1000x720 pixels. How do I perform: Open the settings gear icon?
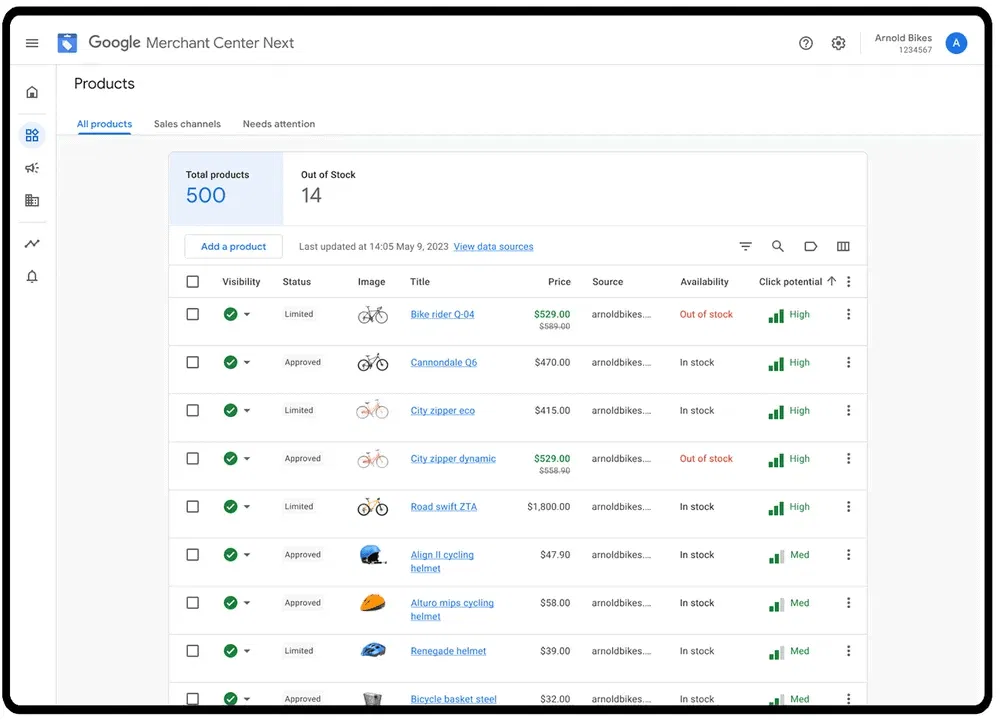(839, 43)
